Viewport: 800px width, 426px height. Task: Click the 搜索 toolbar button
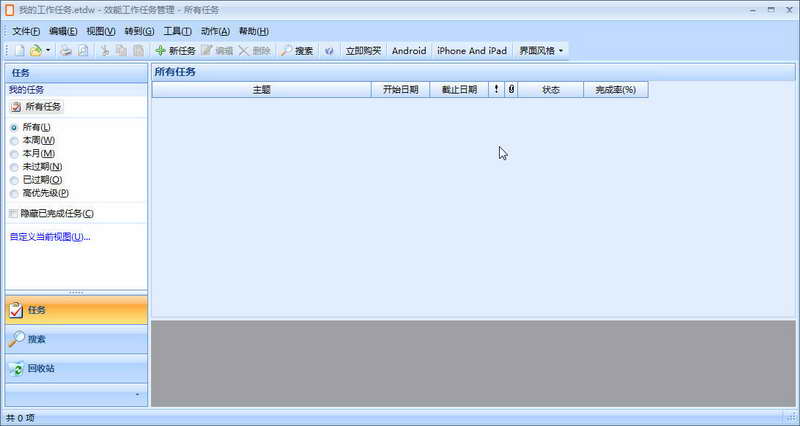(297, 51)
